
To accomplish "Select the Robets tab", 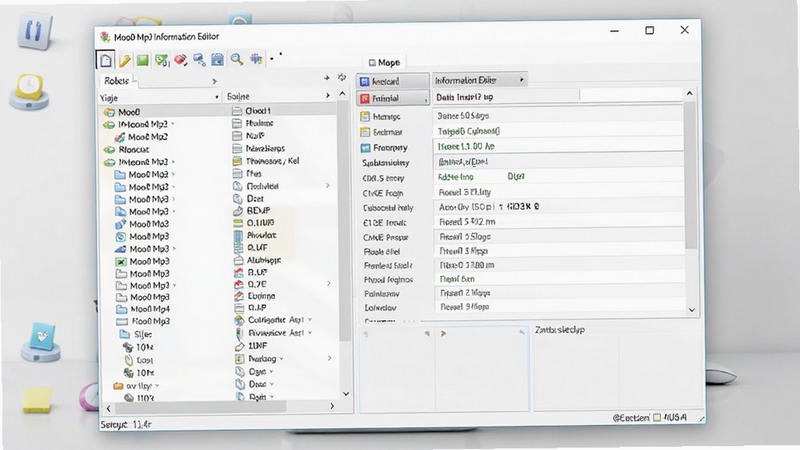I will (x=116, y=81).
